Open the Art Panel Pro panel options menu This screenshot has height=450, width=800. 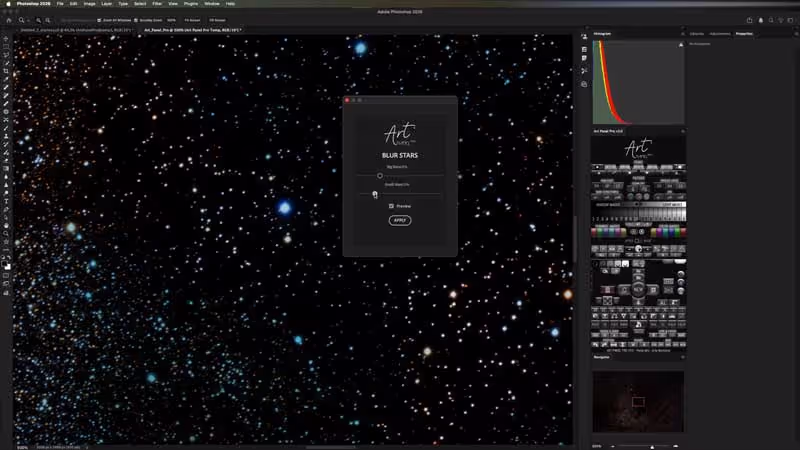[x=683, y=131]
